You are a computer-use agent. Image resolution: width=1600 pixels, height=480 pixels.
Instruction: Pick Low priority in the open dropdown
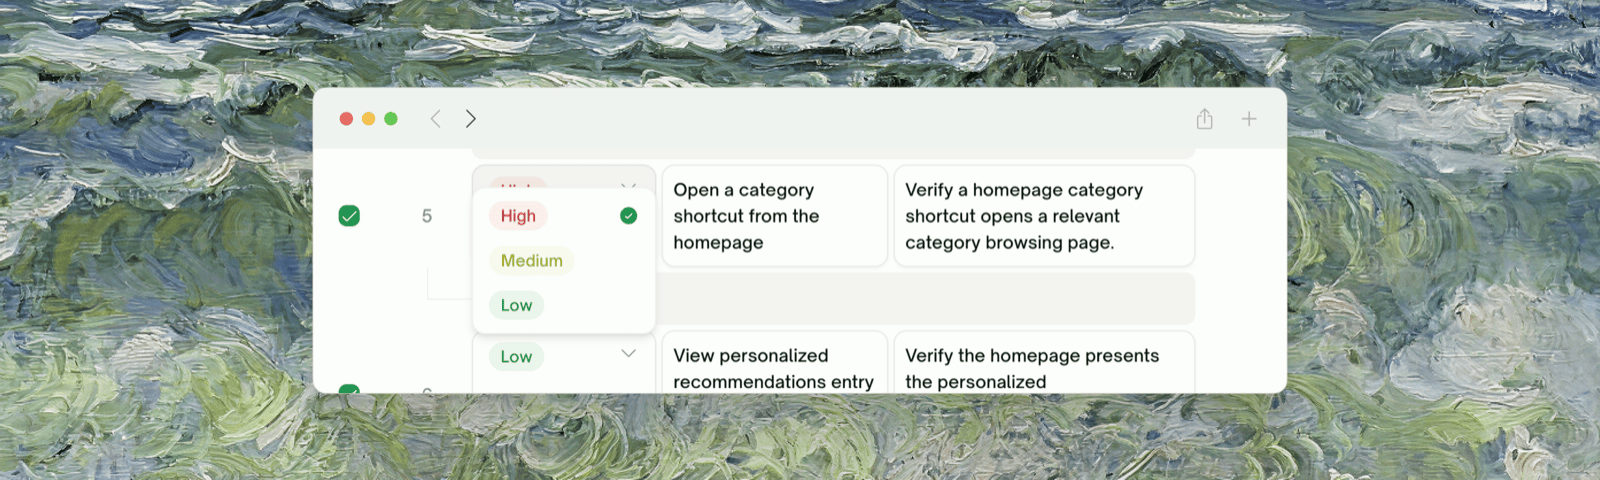[x=516, y=306]
